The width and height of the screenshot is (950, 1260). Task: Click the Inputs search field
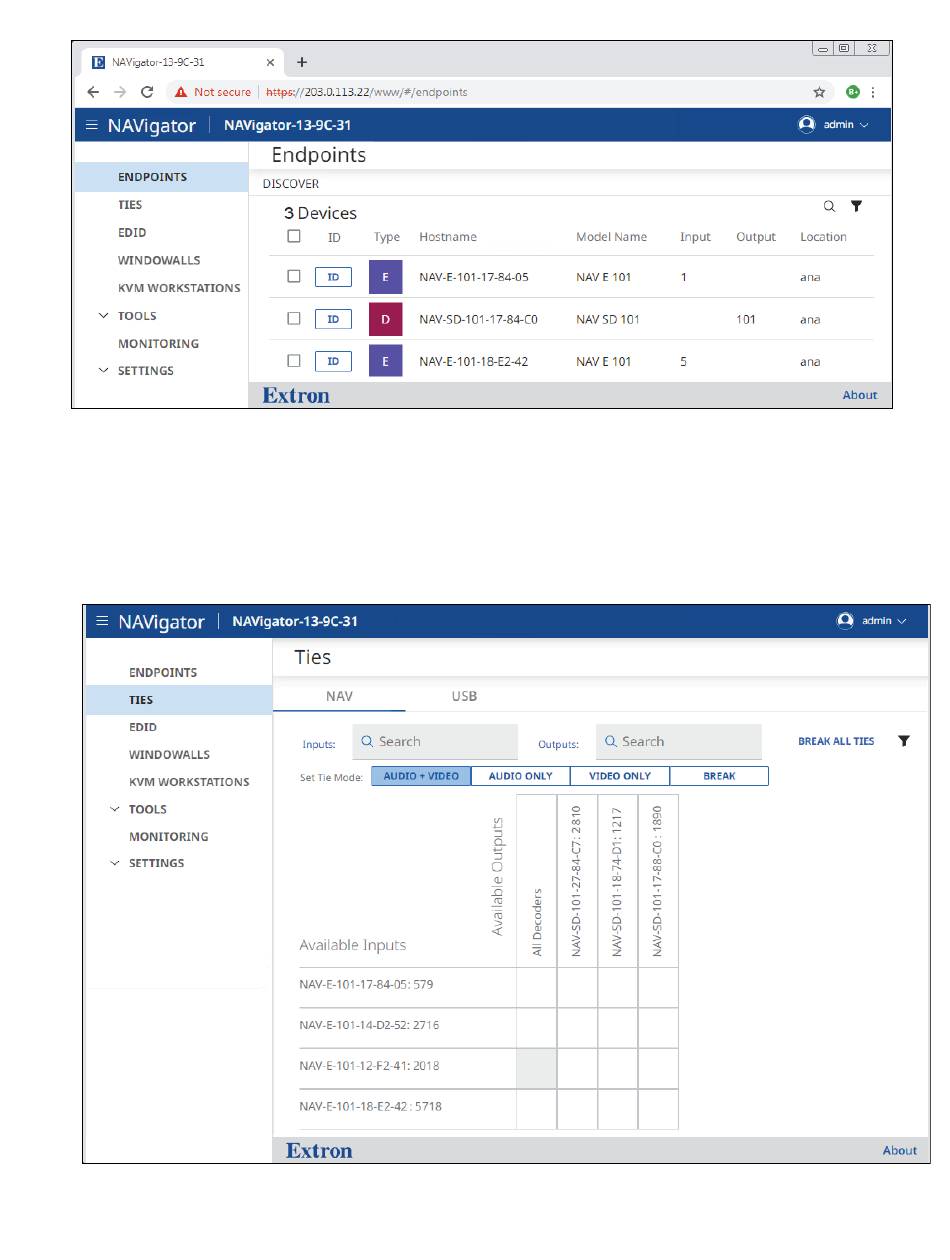click(435, 742)
